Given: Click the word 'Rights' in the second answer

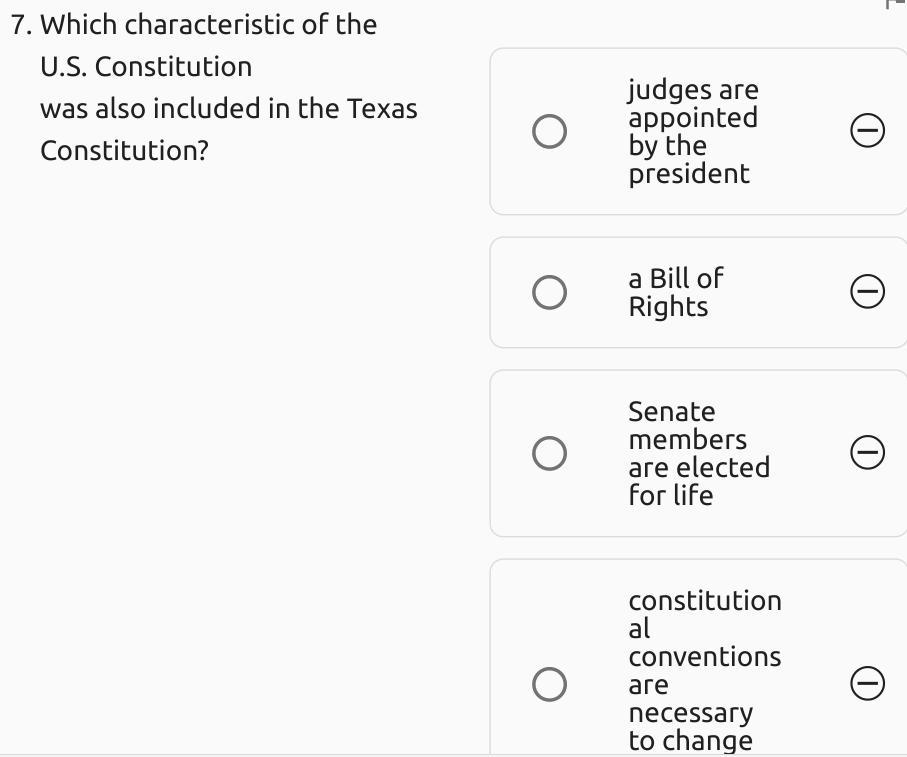Looking at the screenshot, I should [x=668, y=307].
